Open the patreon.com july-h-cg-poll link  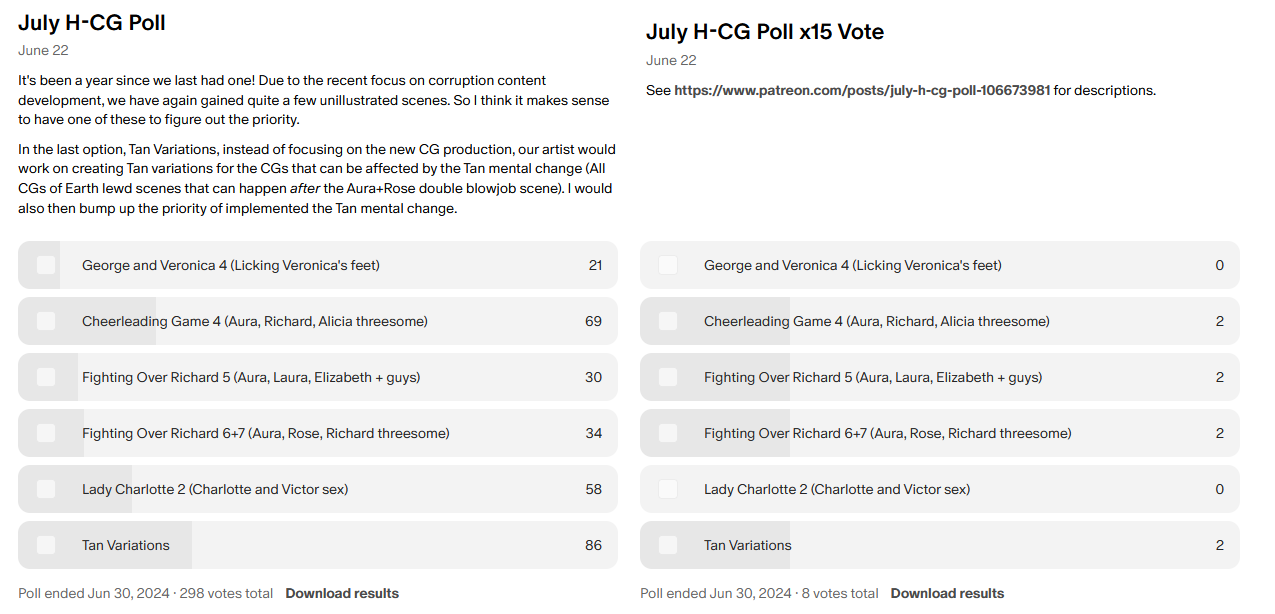click(862, 90)
